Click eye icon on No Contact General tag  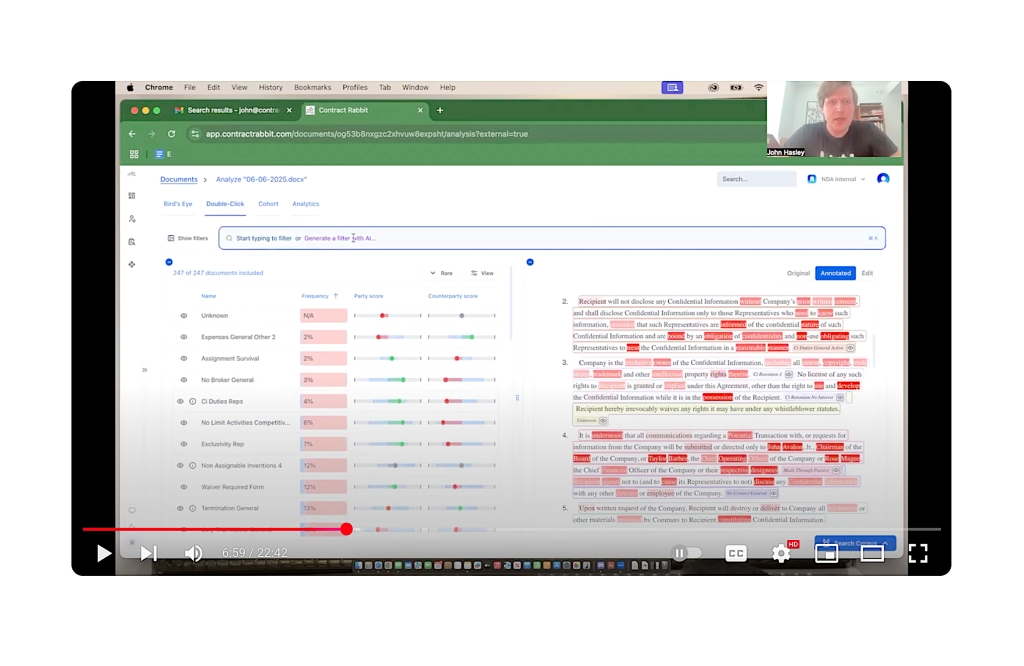(773, 493)
